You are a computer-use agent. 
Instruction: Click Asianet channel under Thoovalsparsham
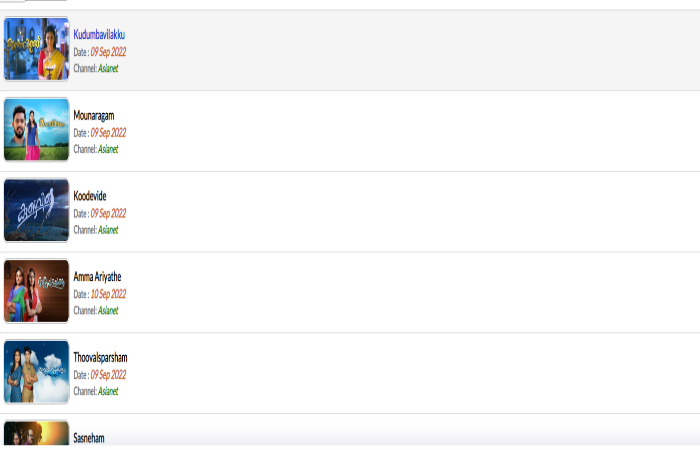coord(108,391)
